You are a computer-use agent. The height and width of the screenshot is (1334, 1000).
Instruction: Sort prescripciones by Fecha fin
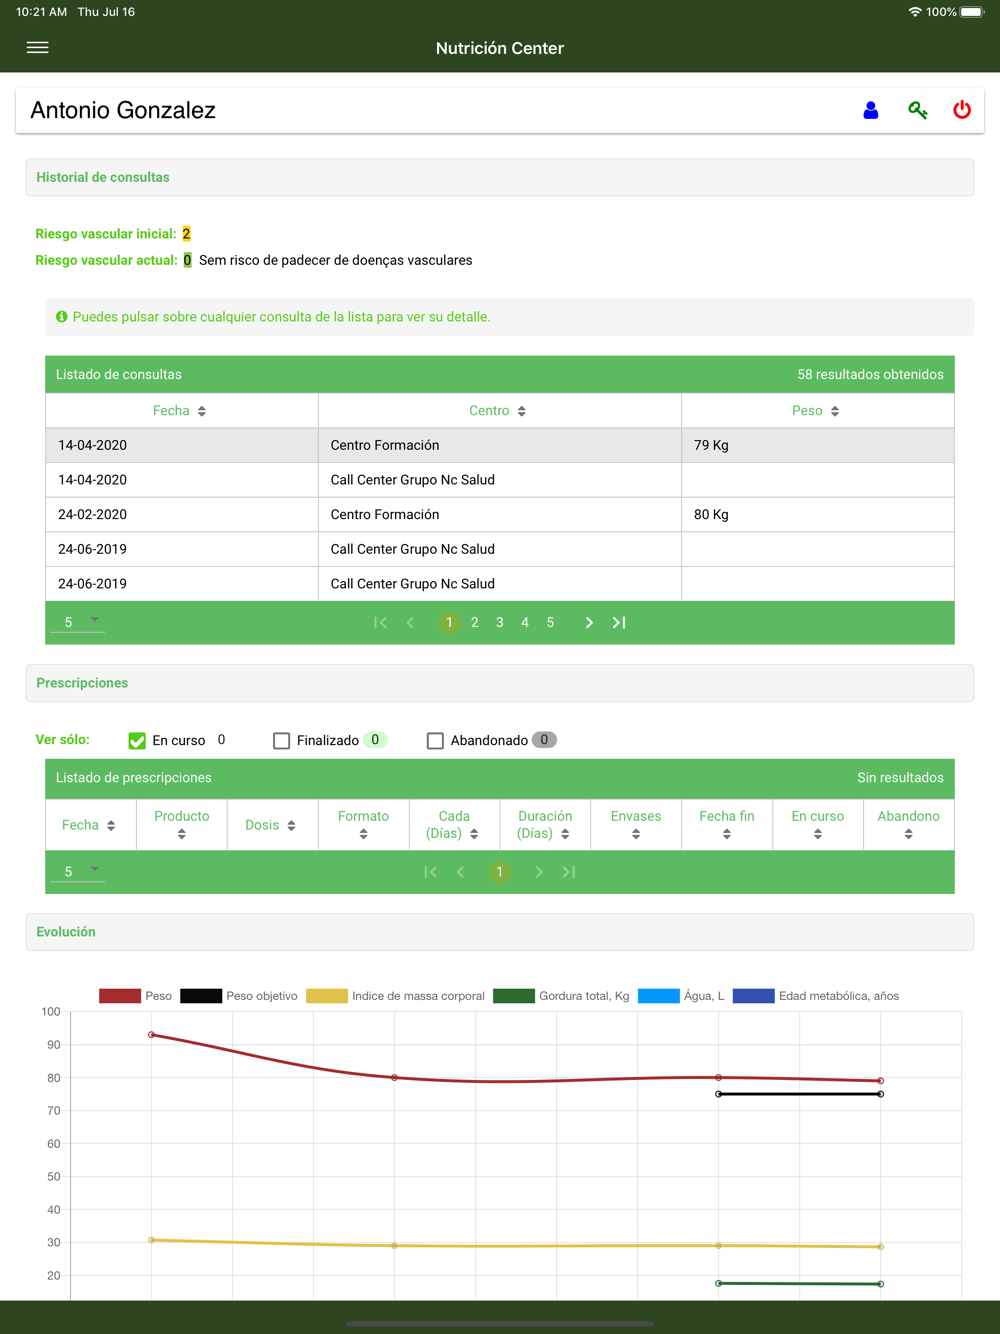(727, 825)
